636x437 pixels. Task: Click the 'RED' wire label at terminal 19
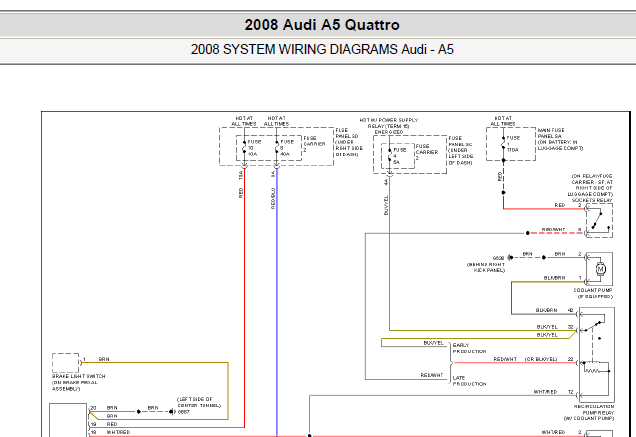[x=112, y=424]
